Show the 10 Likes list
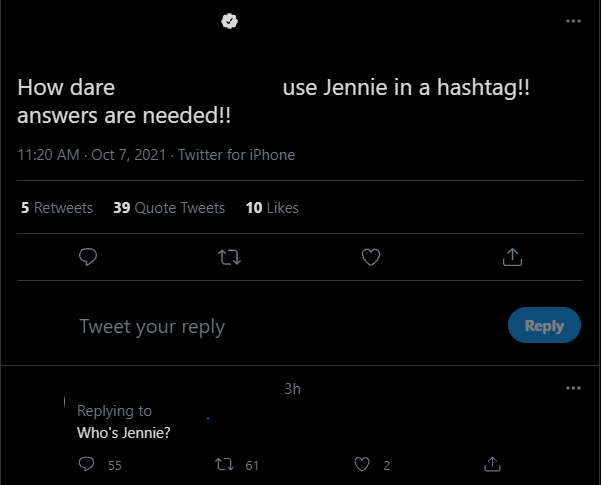 click(x=272, y=208)
